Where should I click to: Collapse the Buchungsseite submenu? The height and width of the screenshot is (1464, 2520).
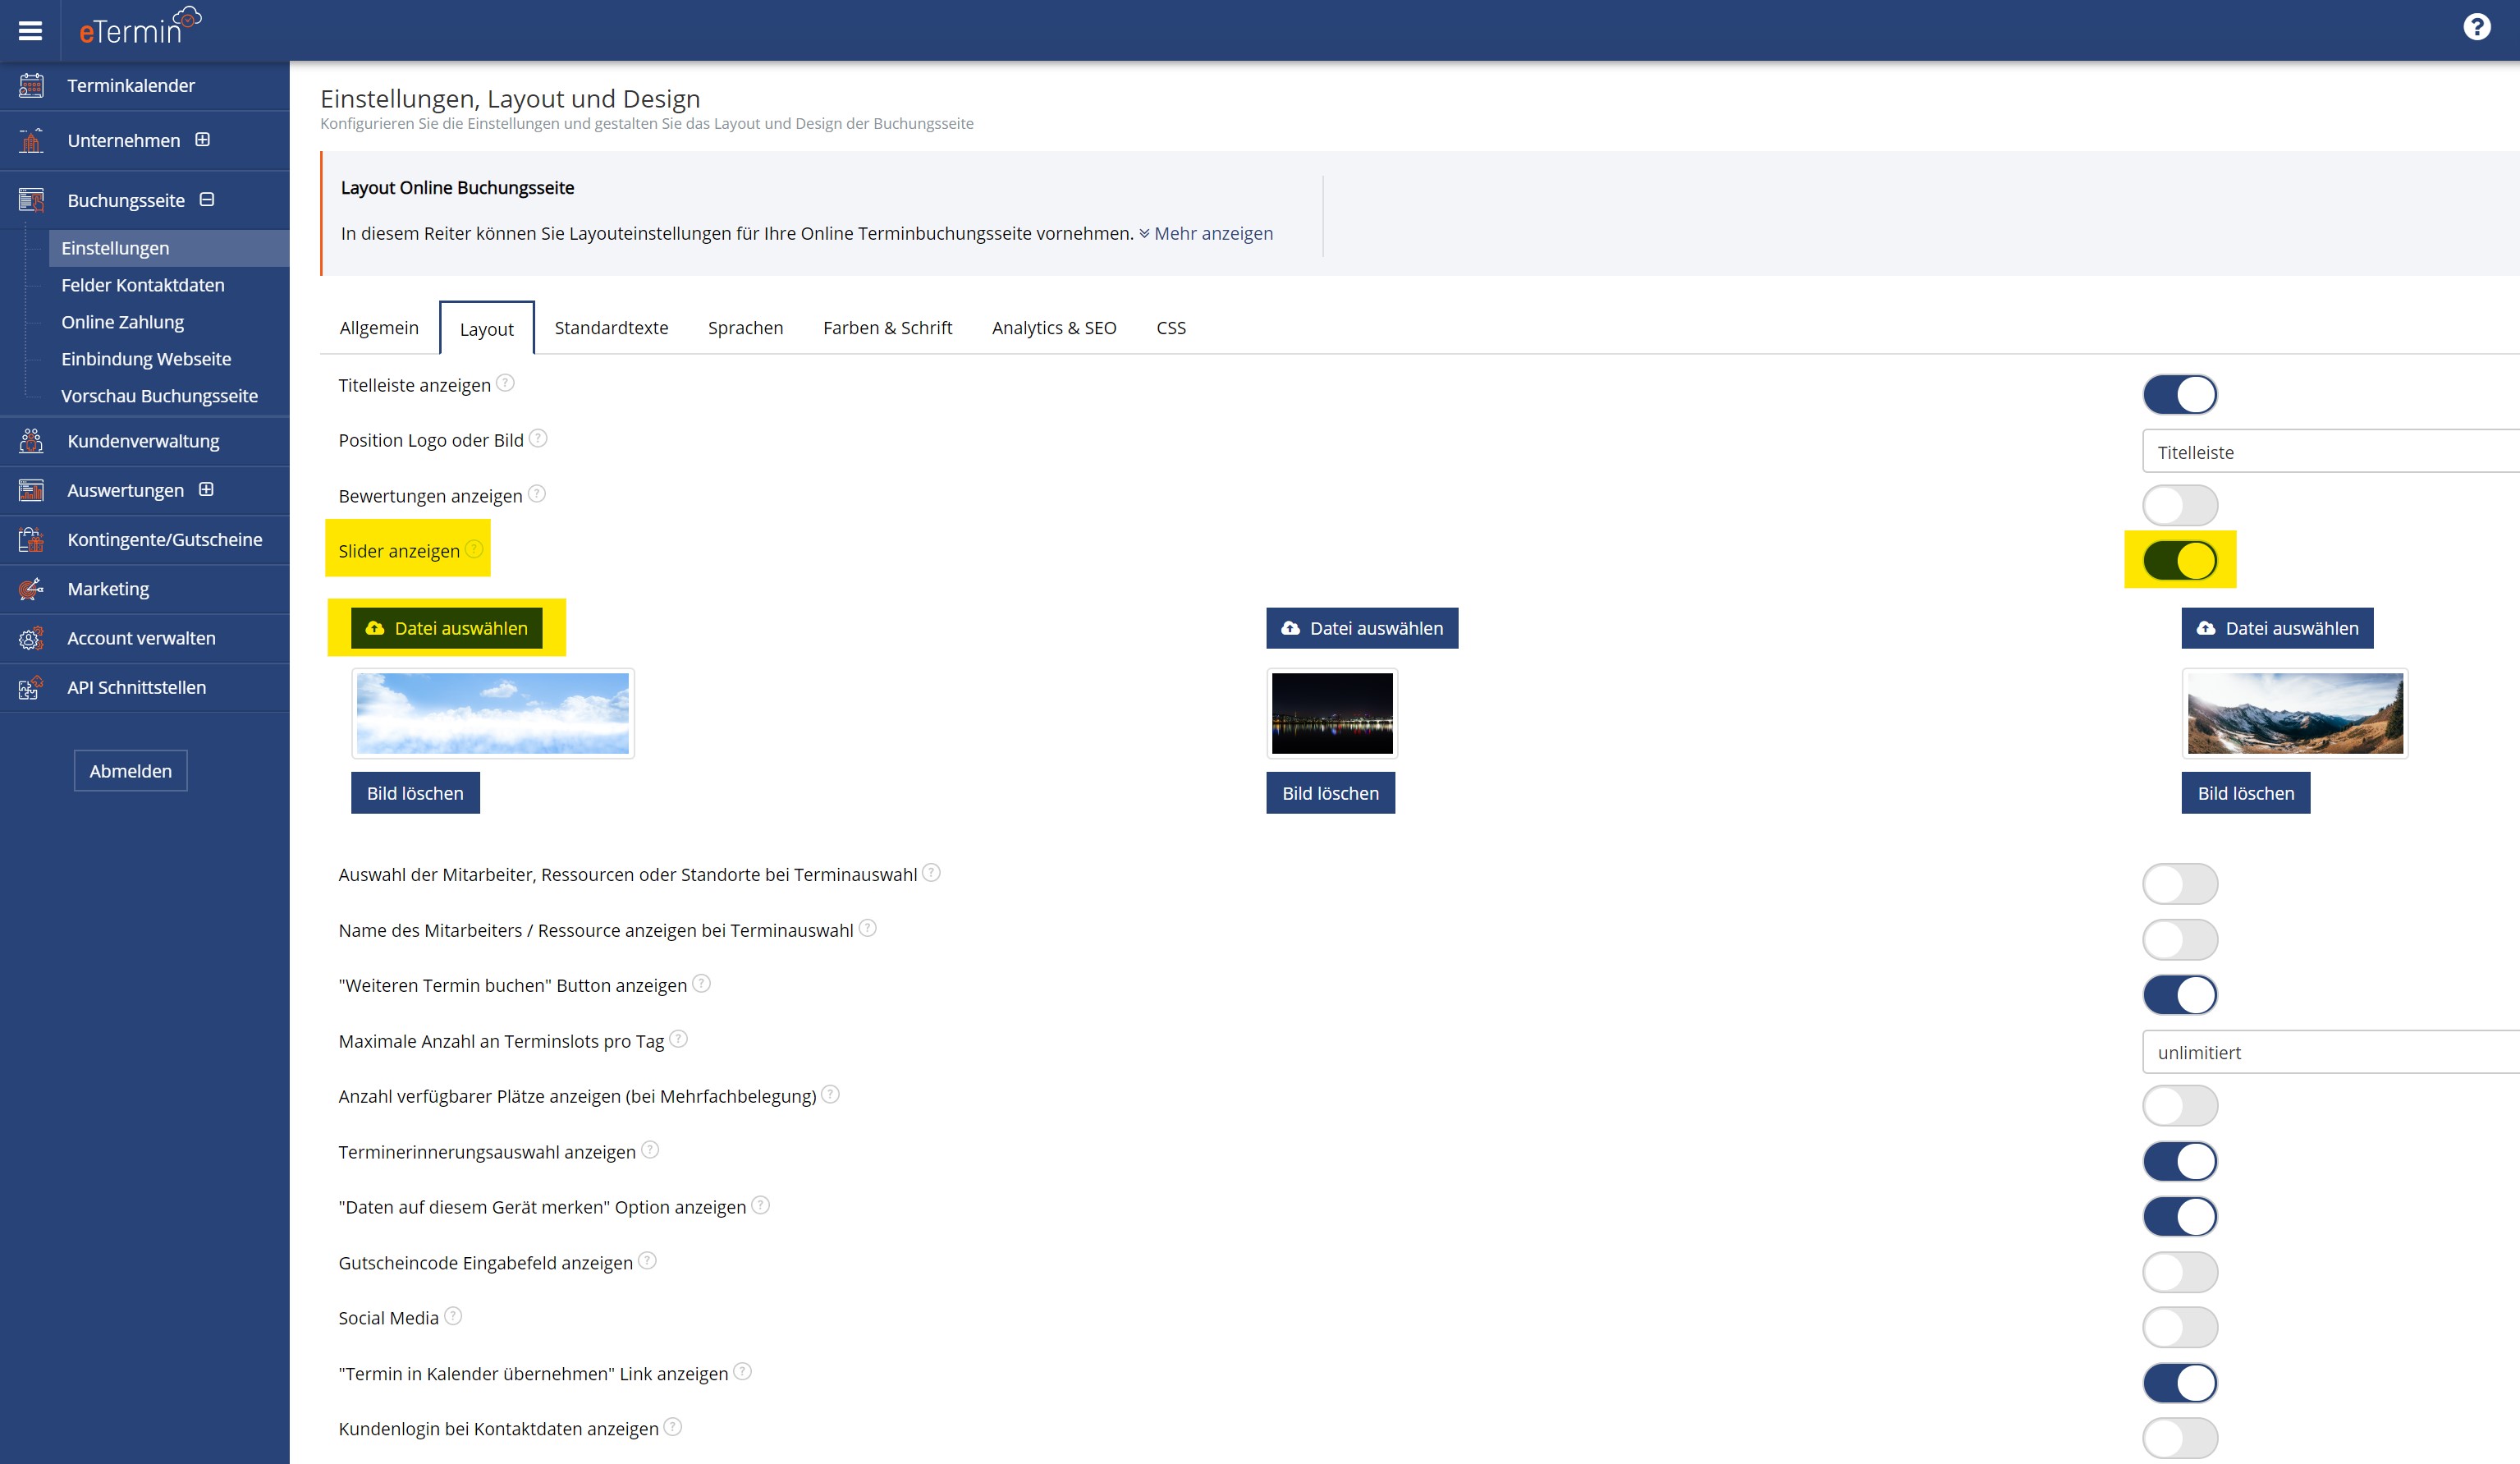click(207, 199)
